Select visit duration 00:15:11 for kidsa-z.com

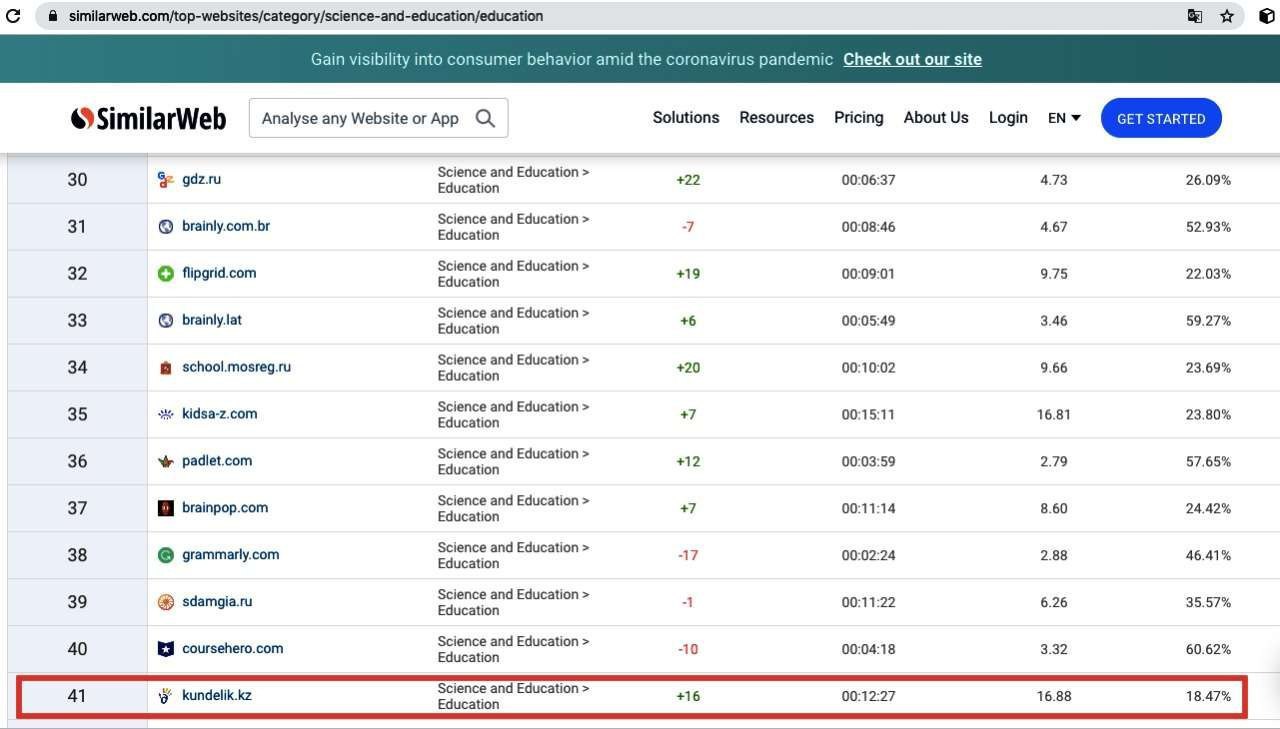pos(868,414)
